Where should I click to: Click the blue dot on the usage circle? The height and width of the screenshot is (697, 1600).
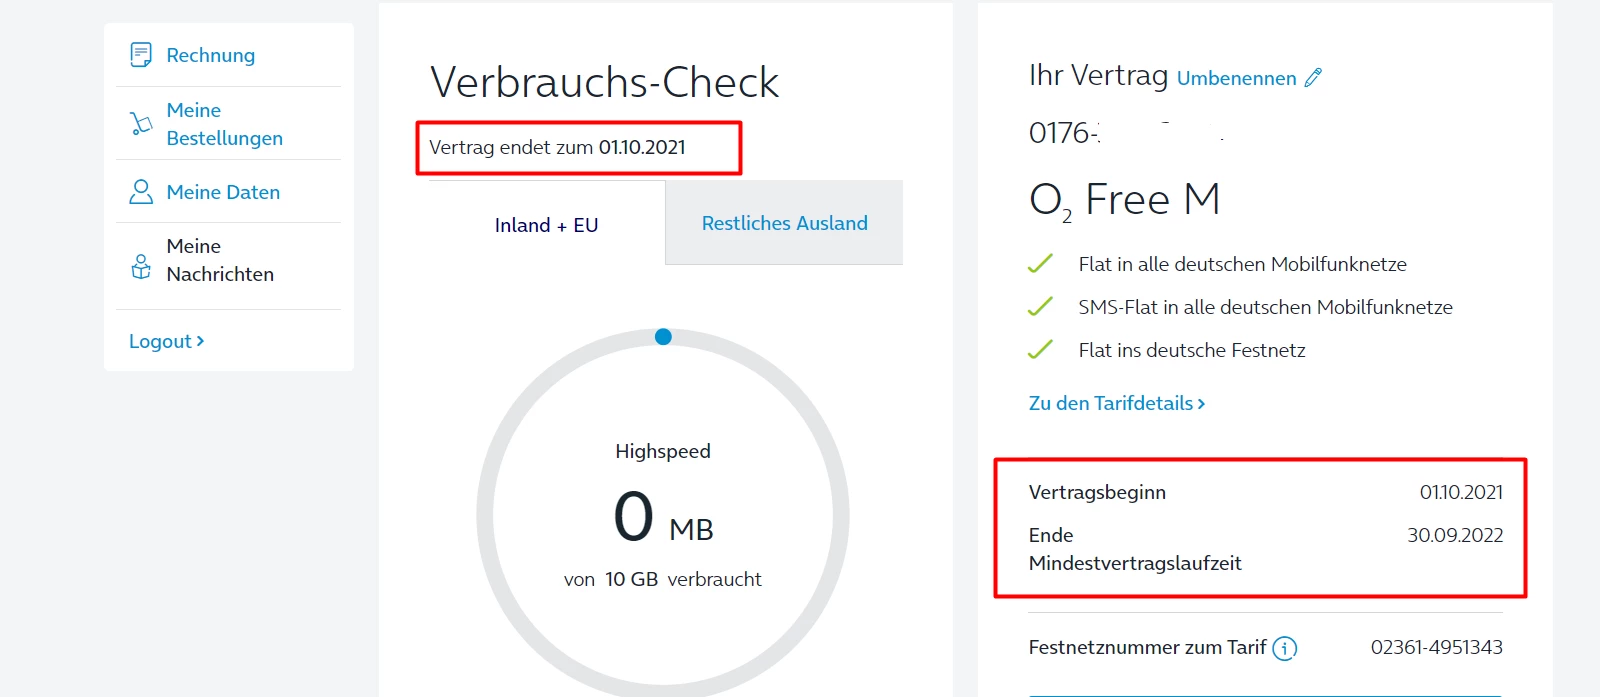[x=663, y=337]
